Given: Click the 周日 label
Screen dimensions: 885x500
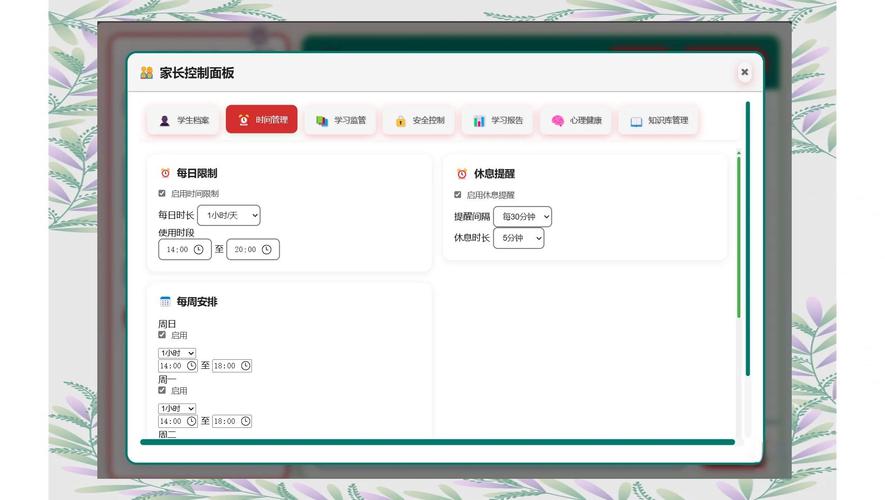Looking at the screenshot, I should click(167, 324).
